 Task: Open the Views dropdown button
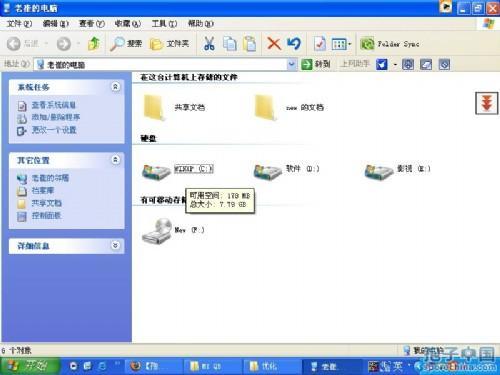pos(341,44)
